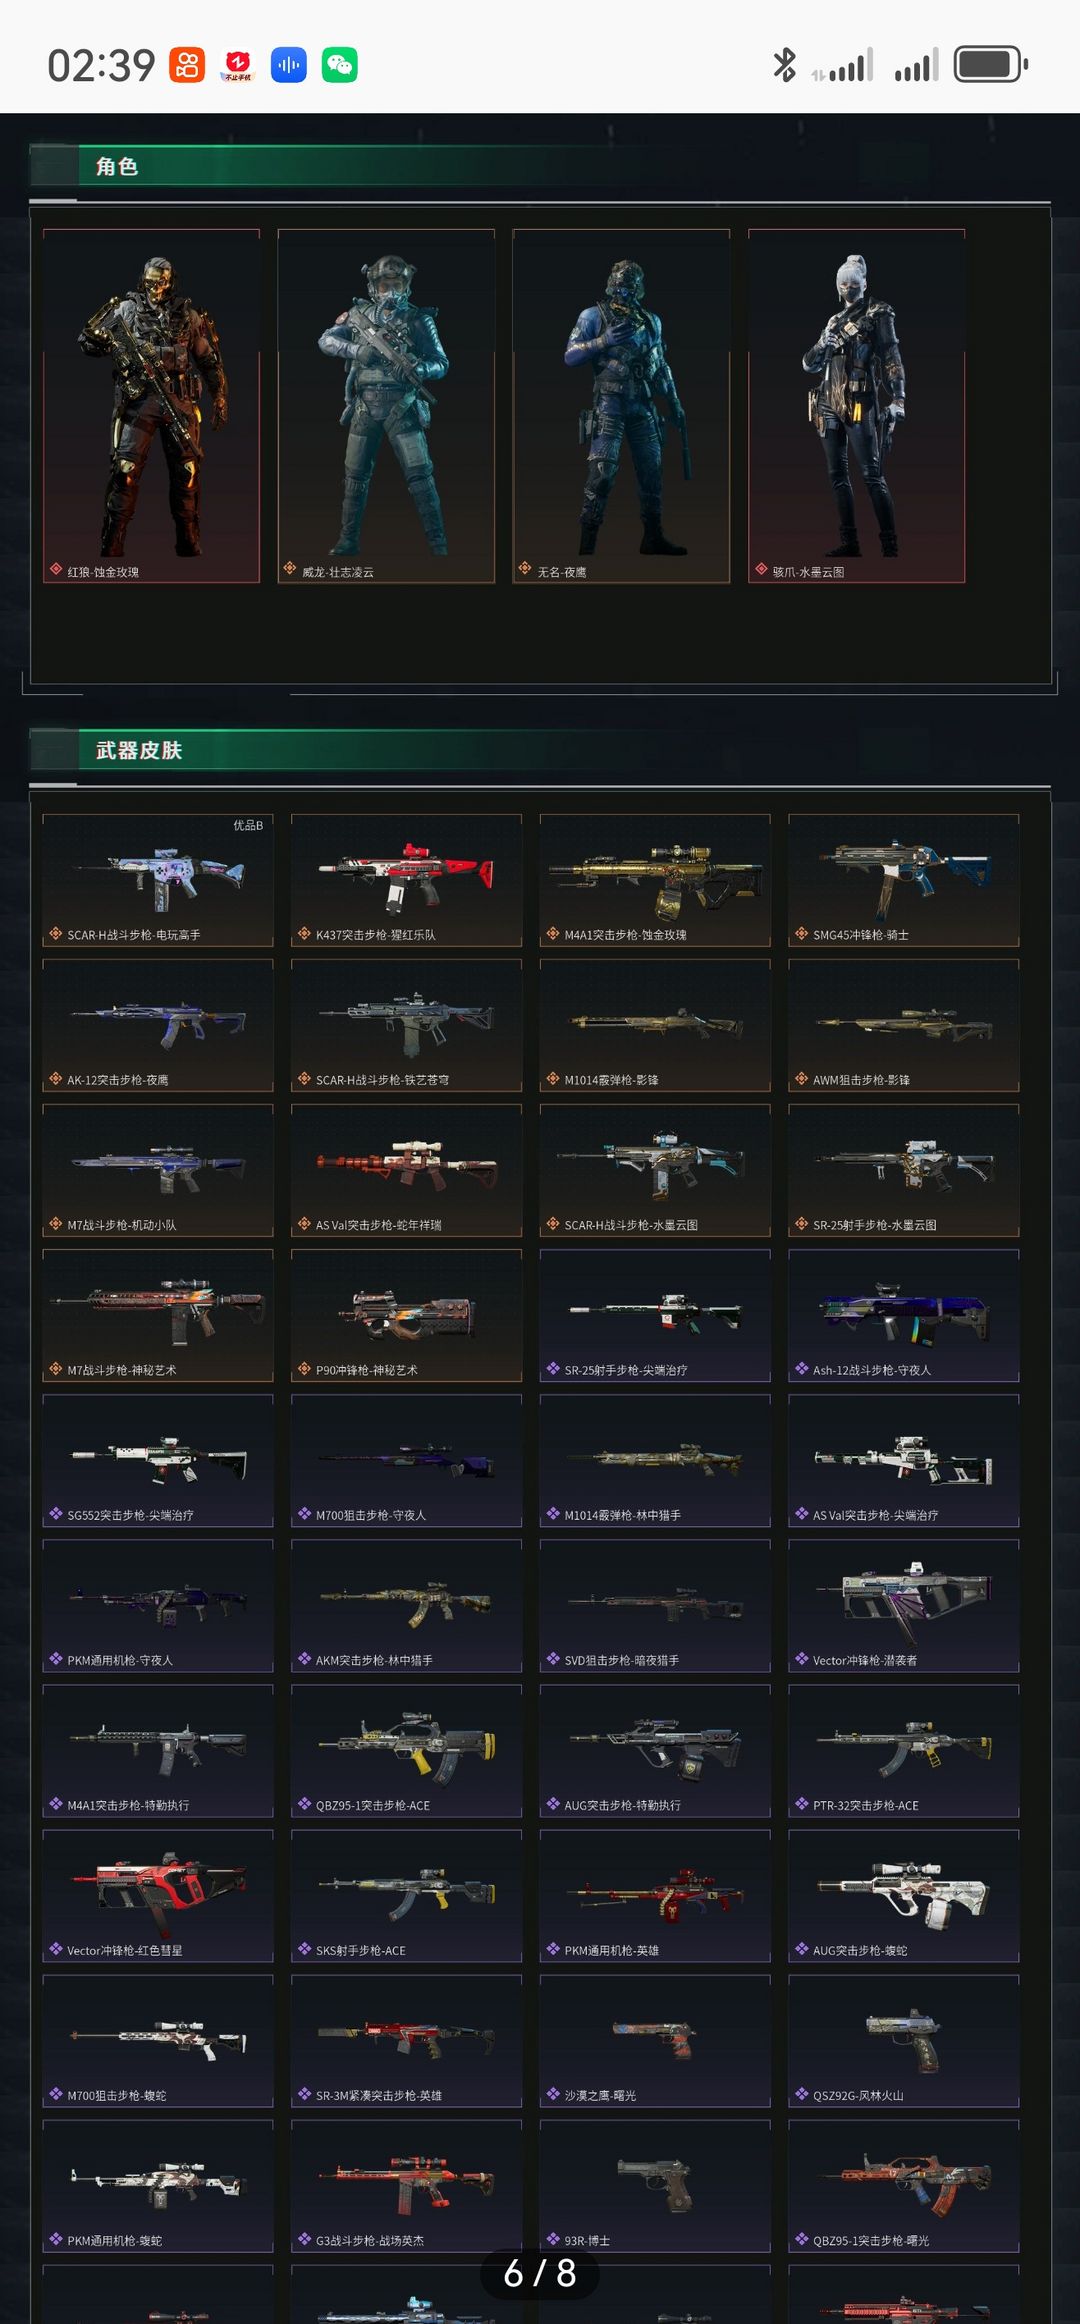Viewport: 1080px width, 2324px height.
Task: Select the SMG45 骑士 submachine gun skin
Action: pos(904,880)
